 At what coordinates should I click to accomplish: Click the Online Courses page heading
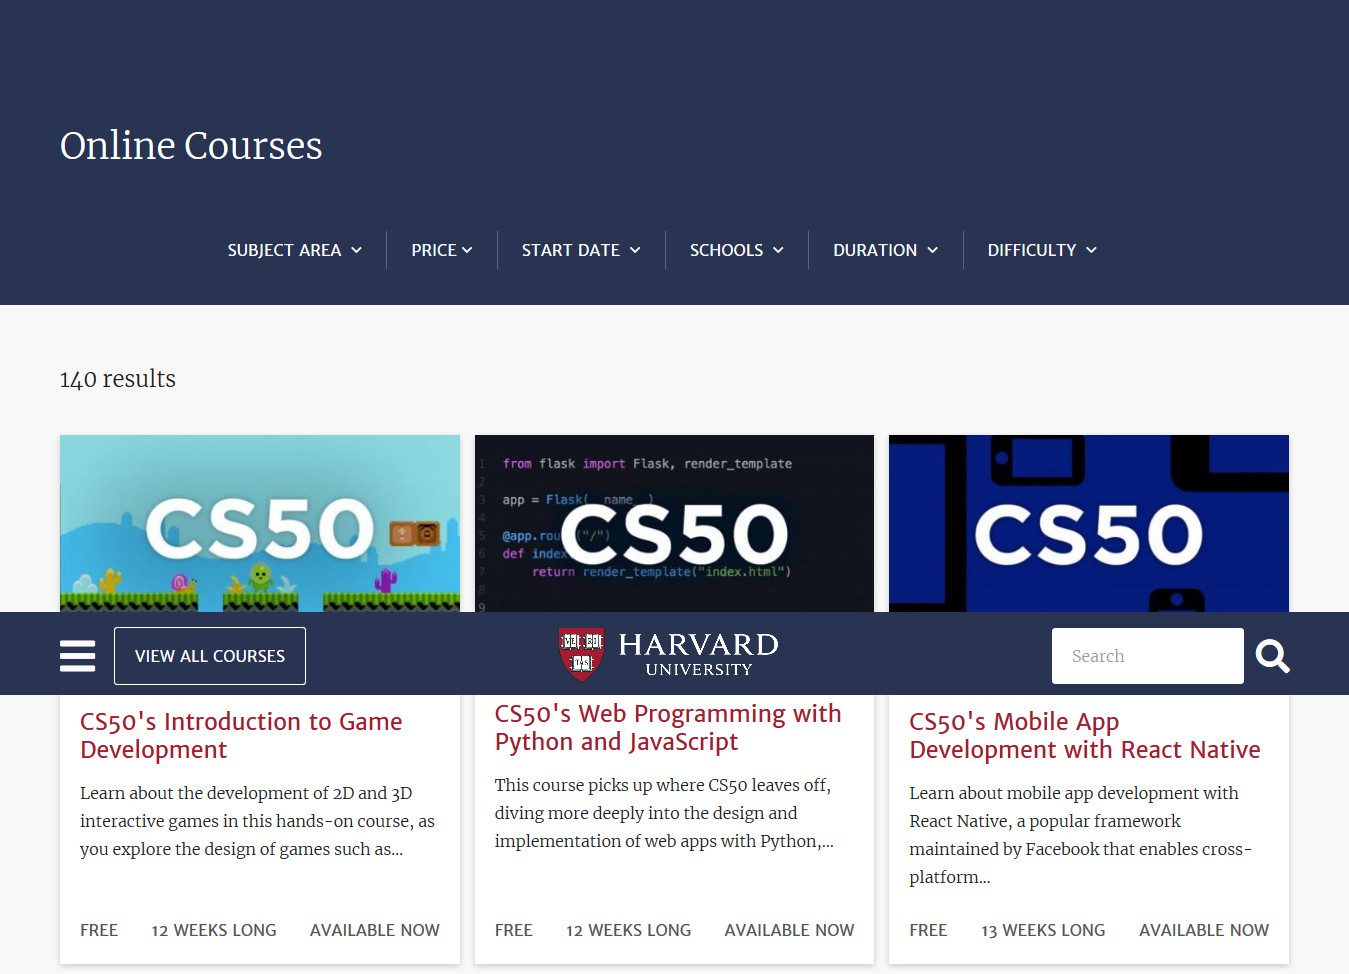[x=191, y=146]
